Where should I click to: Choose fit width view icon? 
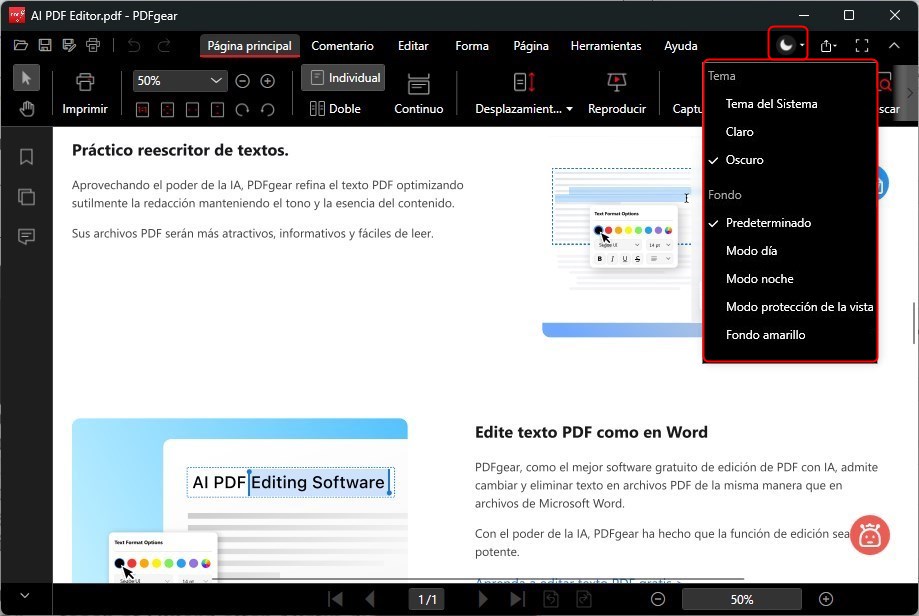[192, 110]
